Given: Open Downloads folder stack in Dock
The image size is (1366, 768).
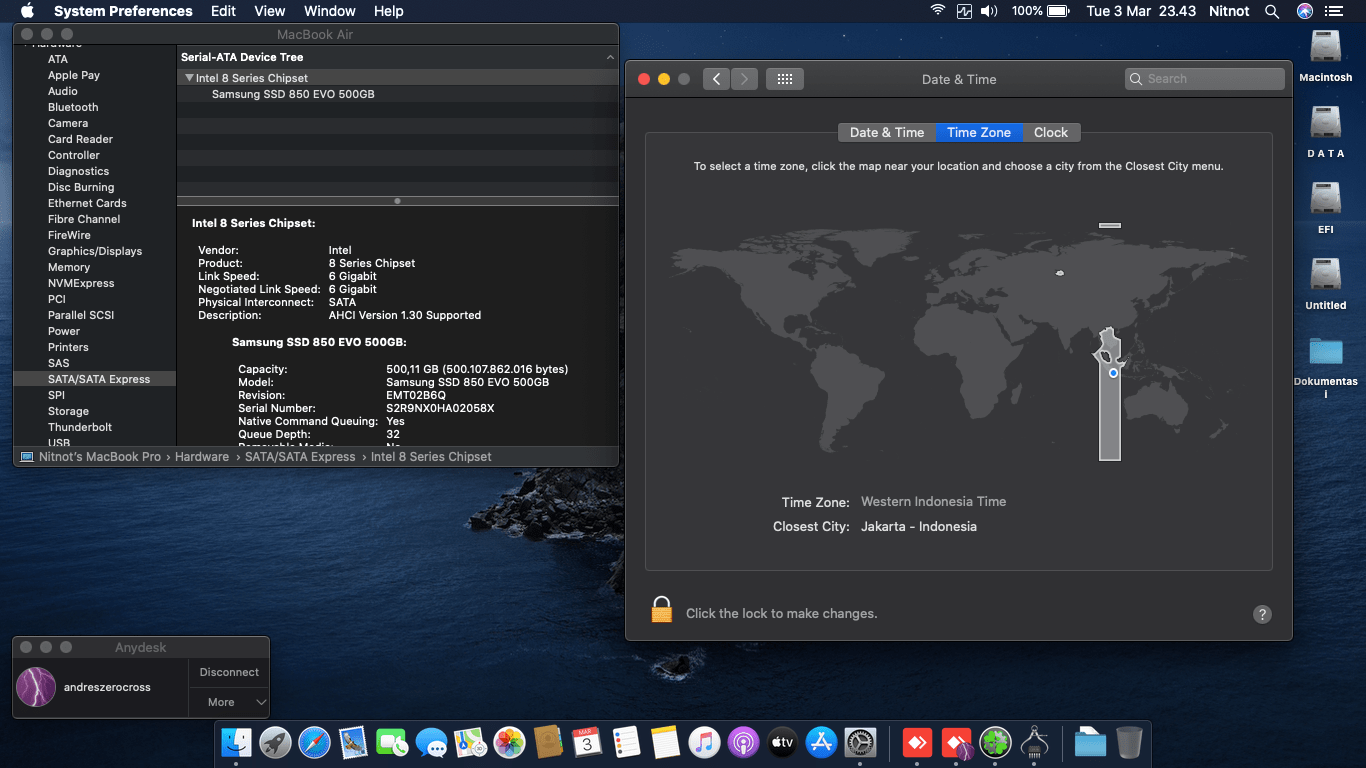Looking at the screenshot, I should tap(1090, 742).
